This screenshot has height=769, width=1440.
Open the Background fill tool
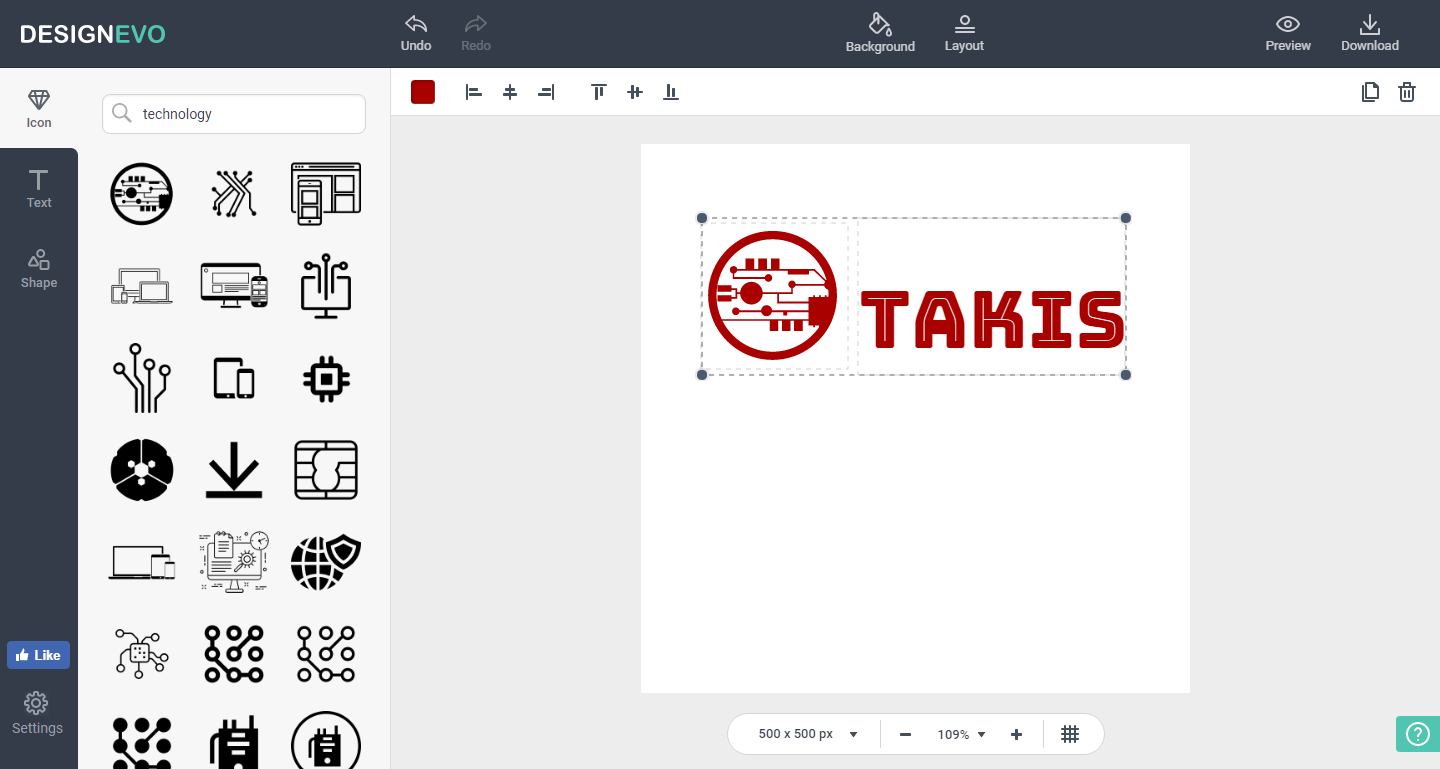coord(880,24)
